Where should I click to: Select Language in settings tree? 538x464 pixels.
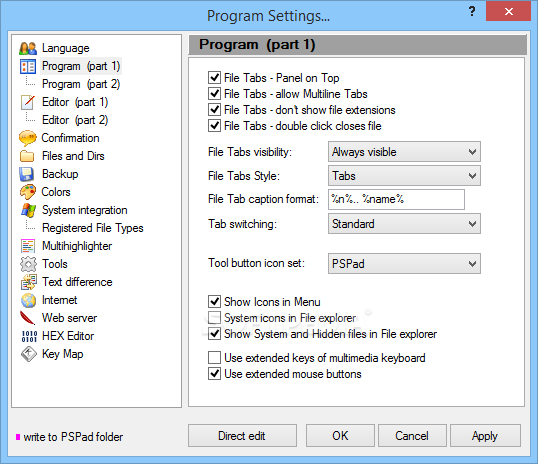coord(66,48)
